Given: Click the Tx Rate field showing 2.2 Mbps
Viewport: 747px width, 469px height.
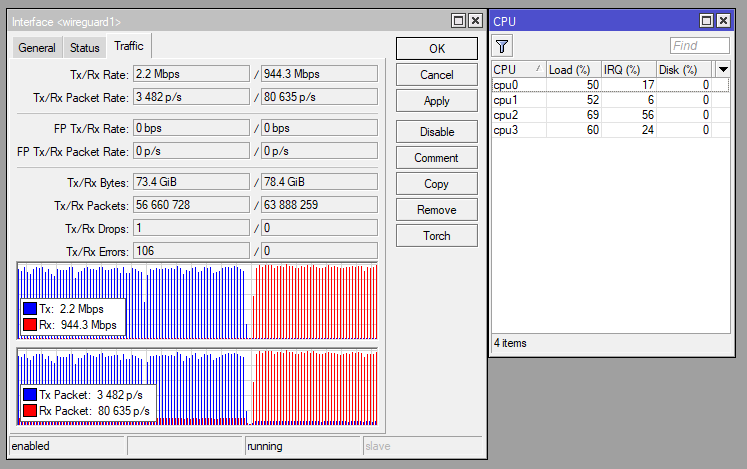Looking at the screenshot, I should [x=191, y=74].
